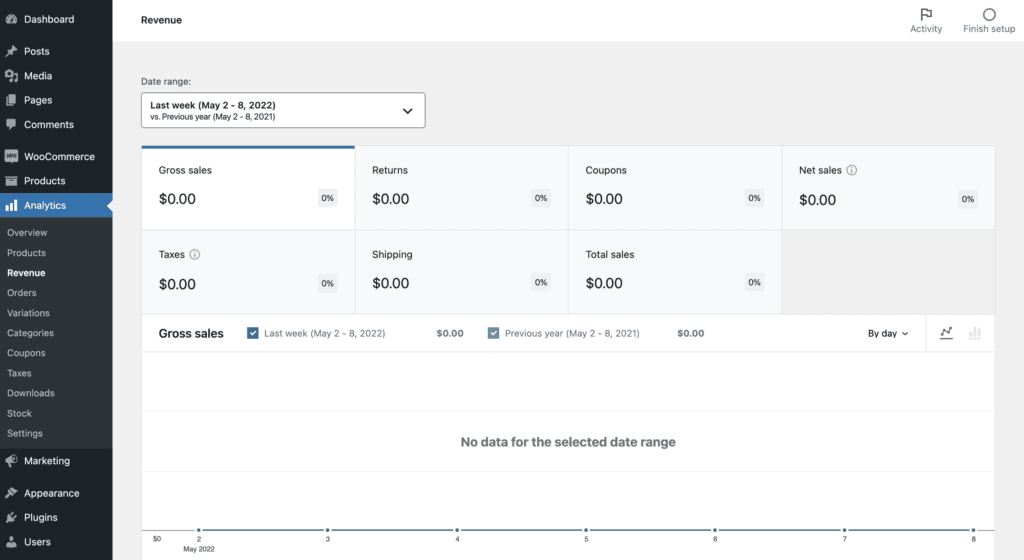Screen dimensions: 1024x560
Task: Select the Taxes summary card
Action: click(x=248, y=272)
